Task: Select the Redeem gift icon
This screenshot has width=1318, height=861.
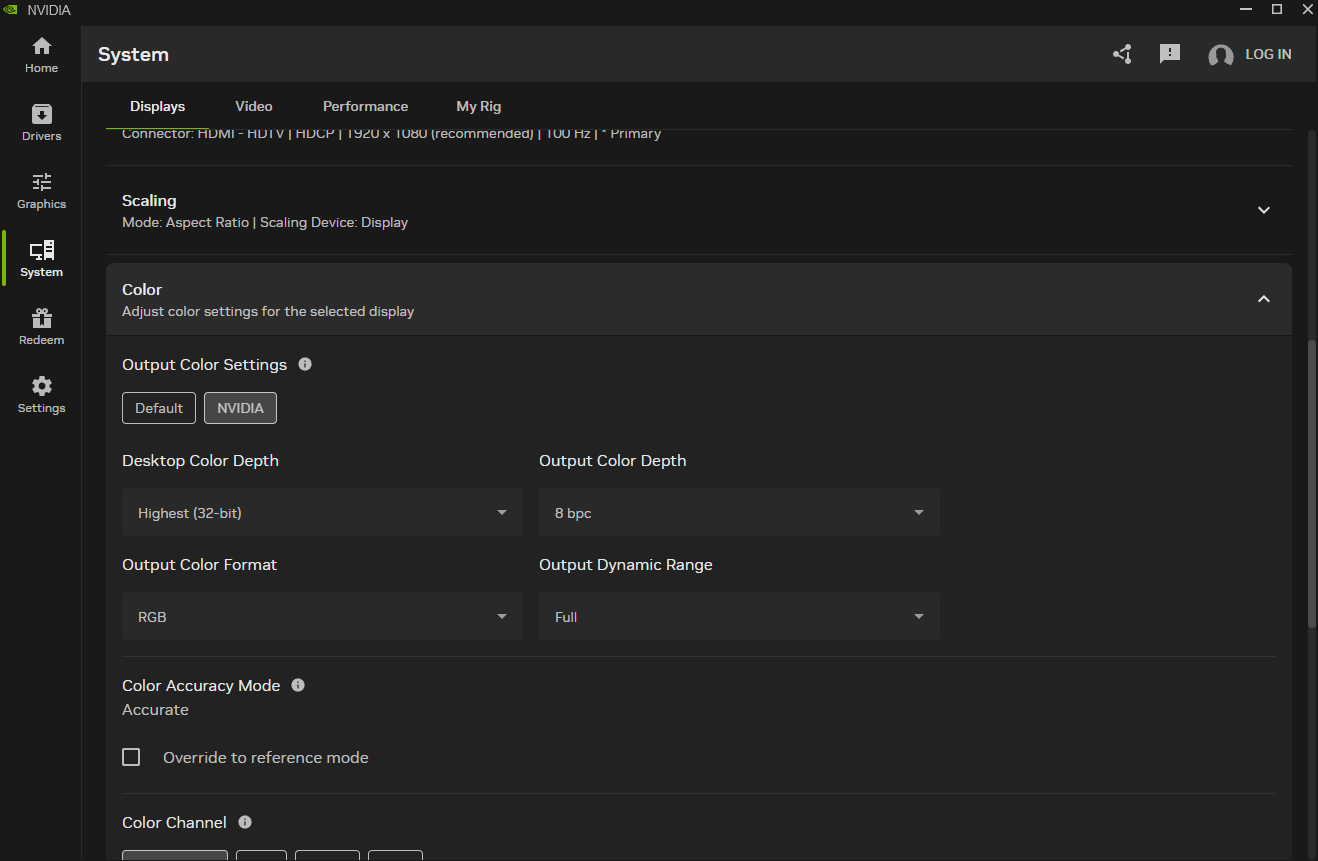Action: [41, 327]
